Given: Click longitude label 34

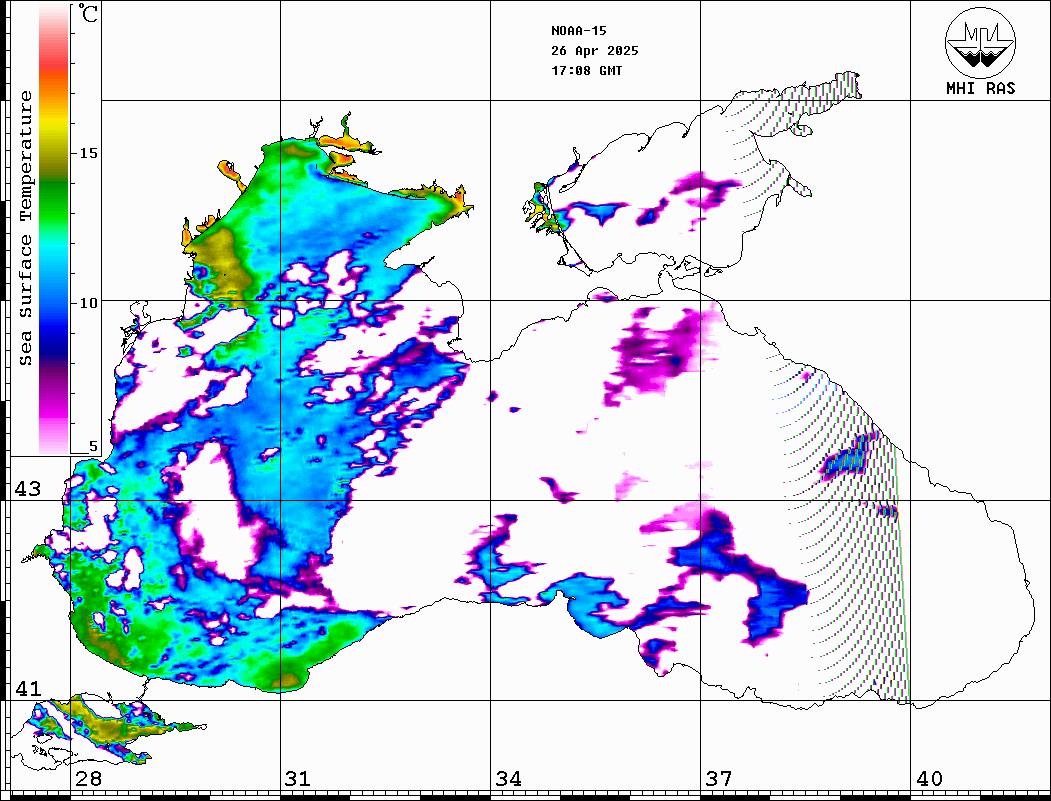Looking at the screenshot, I should [x=509, y=779].
